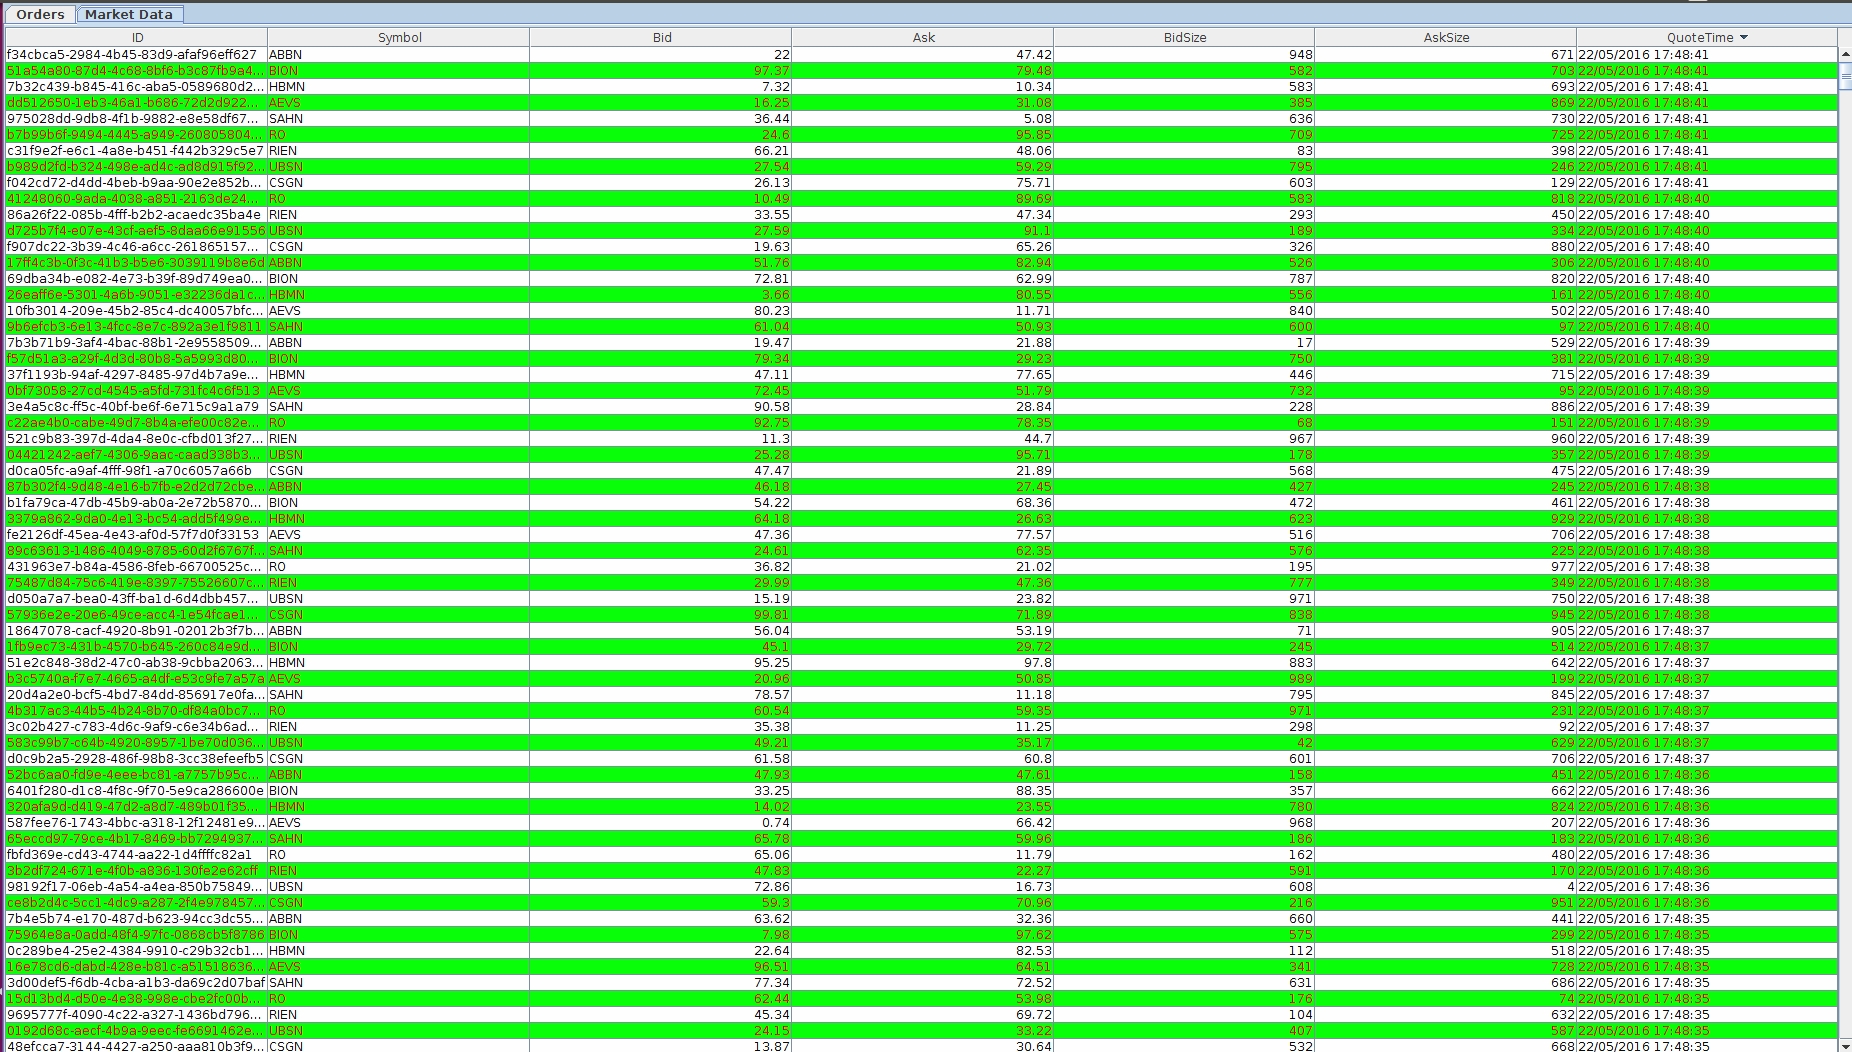Image resolution: width=1852 pixels, height=1052 pixels.
Task: Click Ask value 91.1
Action: 1037,231
